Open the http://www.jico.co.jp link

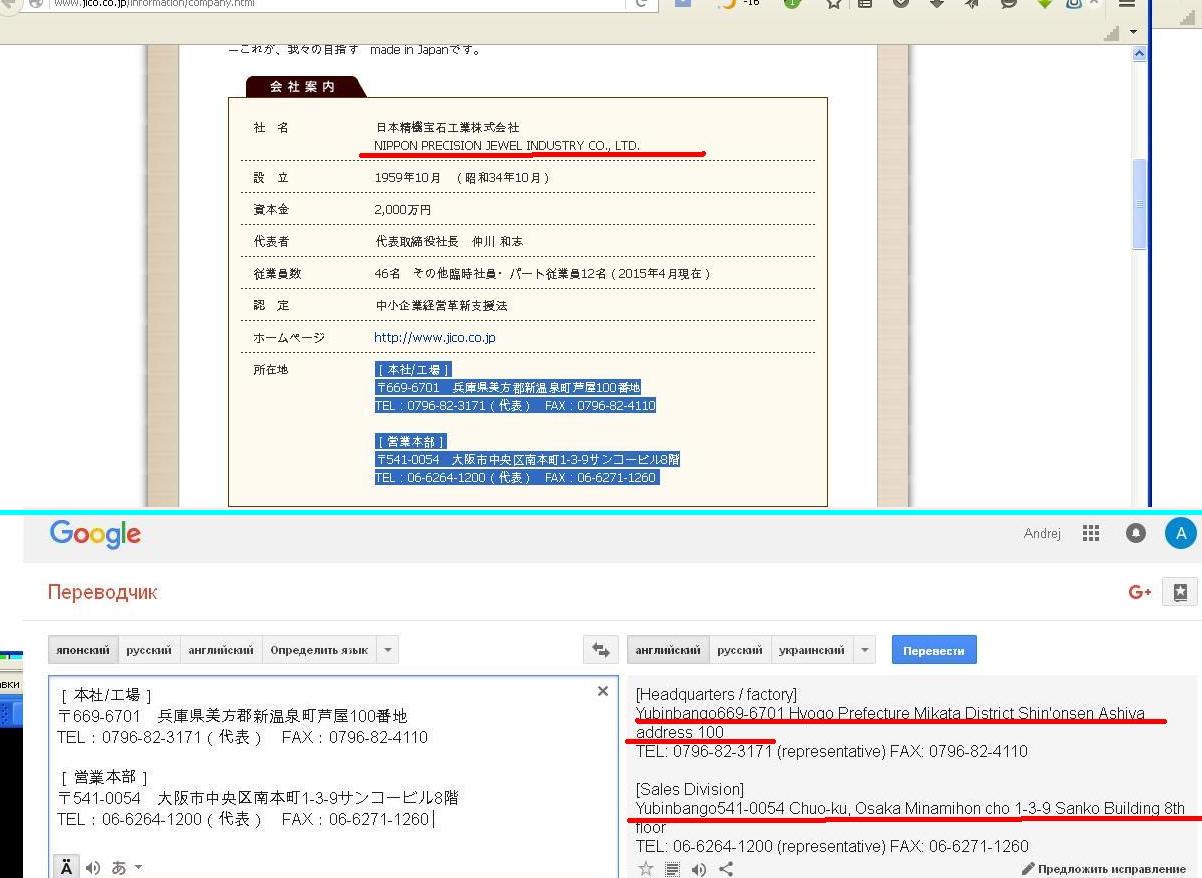tap(435, 338)
